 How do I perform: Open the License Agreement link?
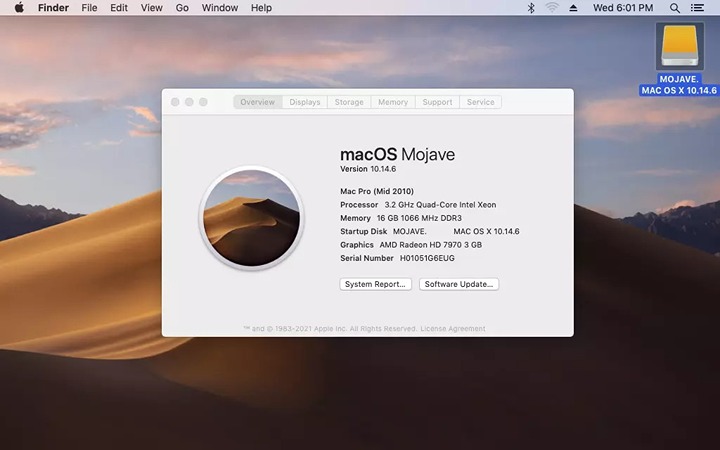point(452,329)
